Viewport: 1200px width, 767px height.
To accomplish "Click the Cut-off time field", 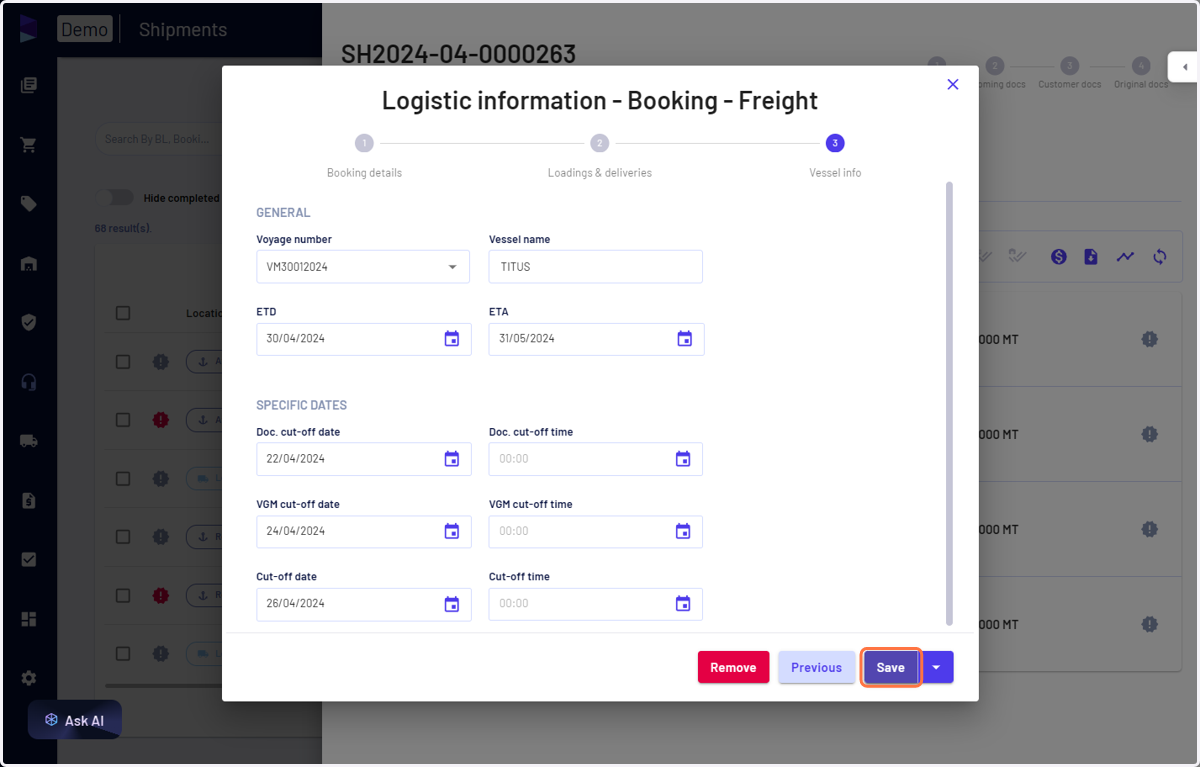I will pyautogui.click(x=596, y=604).
